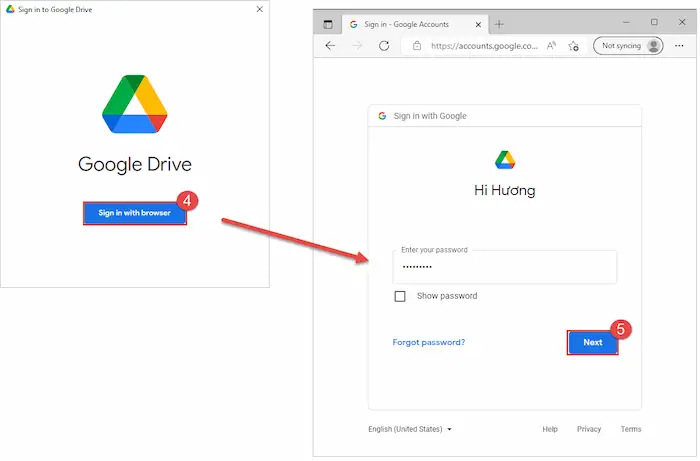Click the Help link in the footer
The height and width of the screenshot is (461, 700).
(550, 429)
